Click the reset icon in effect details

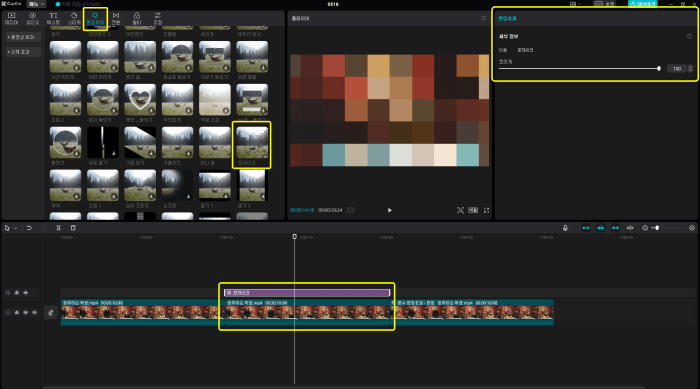point(689,37)
